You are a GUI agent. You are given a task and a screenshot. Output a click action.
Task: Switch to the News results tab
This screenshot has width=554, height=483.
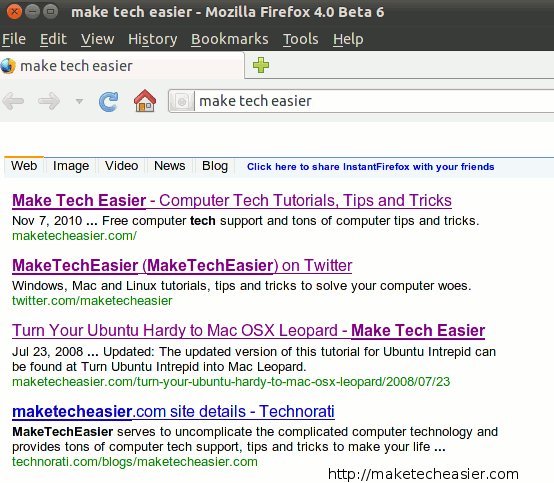coord(170,165)
